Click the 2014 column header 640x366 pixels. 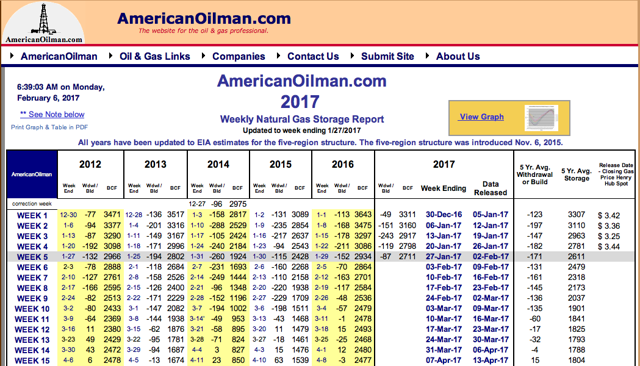[x=218, y=164]
